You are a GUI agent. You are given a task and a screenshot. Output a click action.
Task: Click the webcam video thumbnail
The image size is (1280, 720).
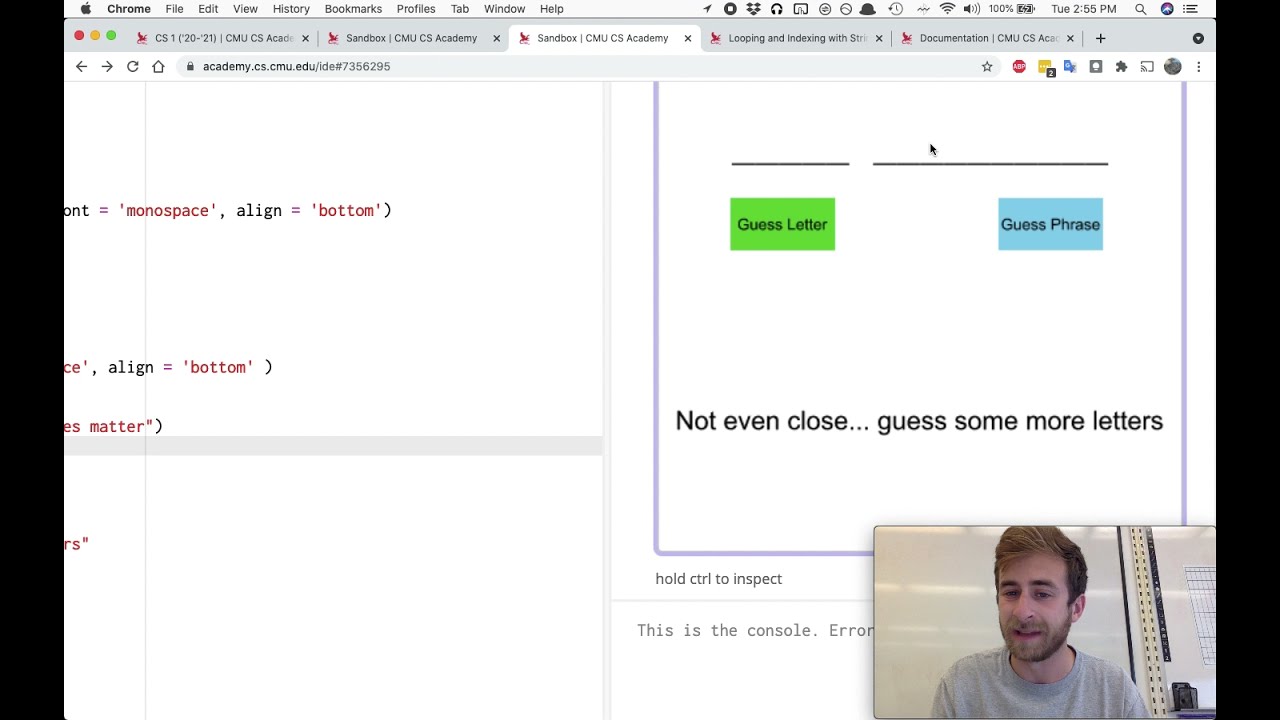click(x=1044, y=622)
